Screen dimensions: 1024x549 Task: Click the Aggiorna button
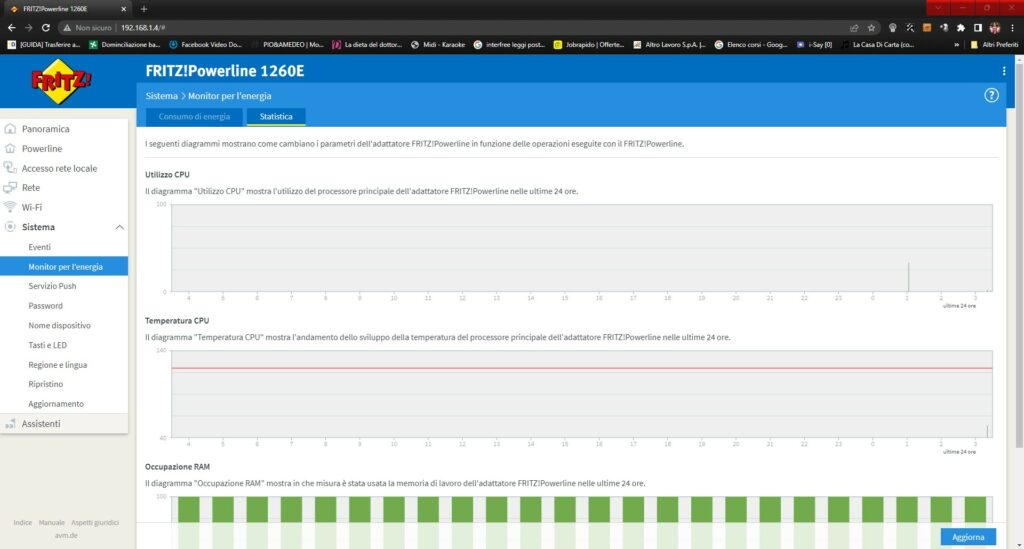968,537
